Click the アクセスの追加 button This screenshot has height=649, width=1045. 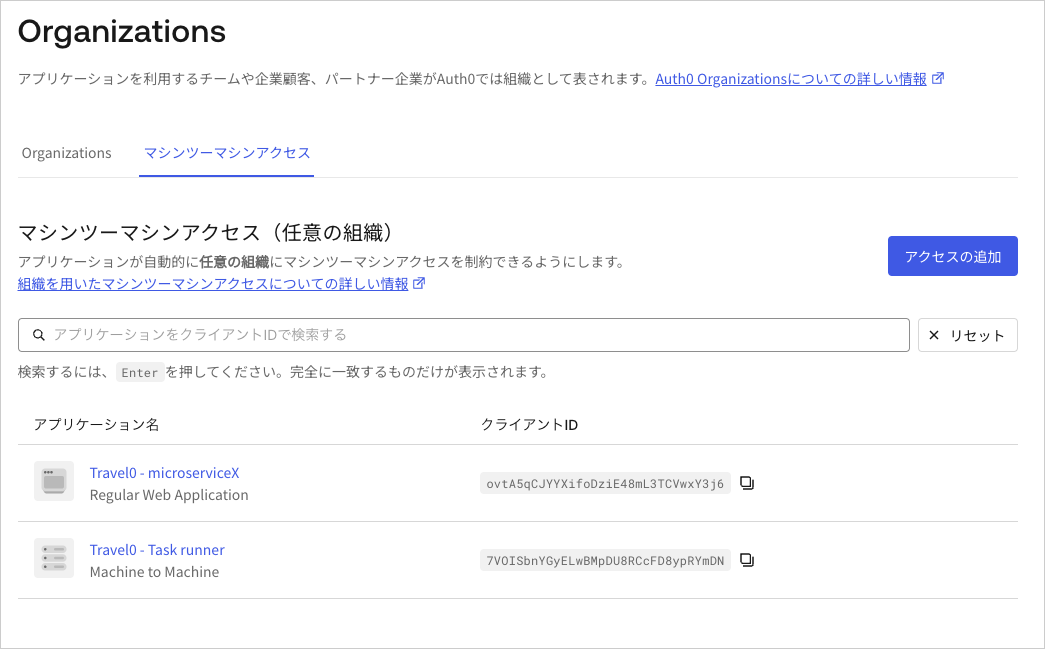952,256
